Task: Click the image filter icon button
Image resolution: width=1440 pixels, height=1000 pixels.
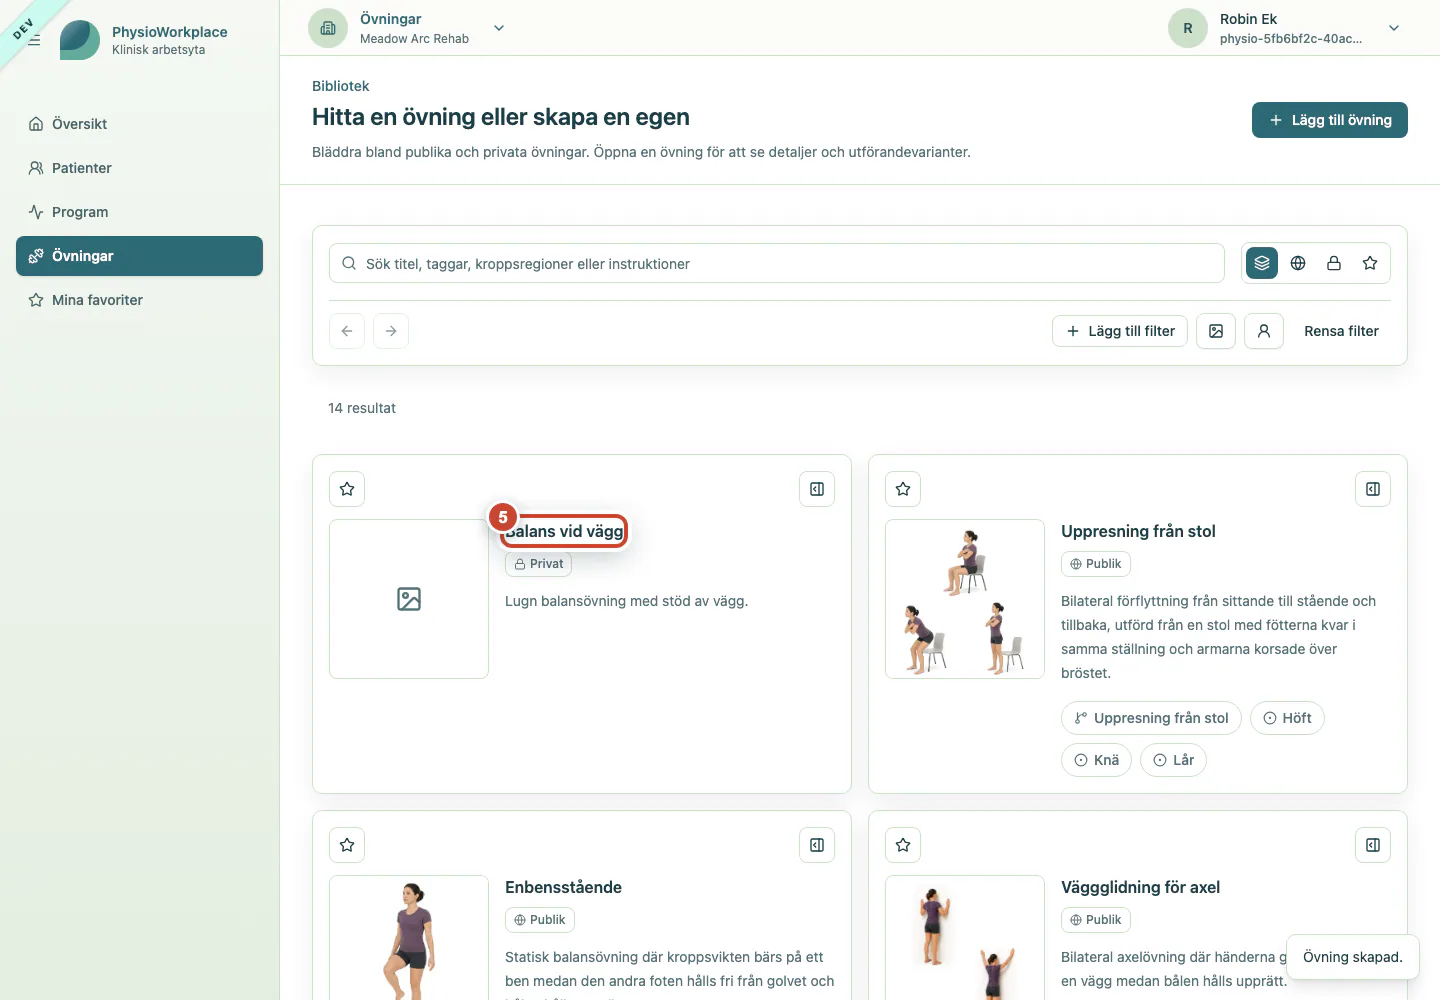Action: [1216, 331]
